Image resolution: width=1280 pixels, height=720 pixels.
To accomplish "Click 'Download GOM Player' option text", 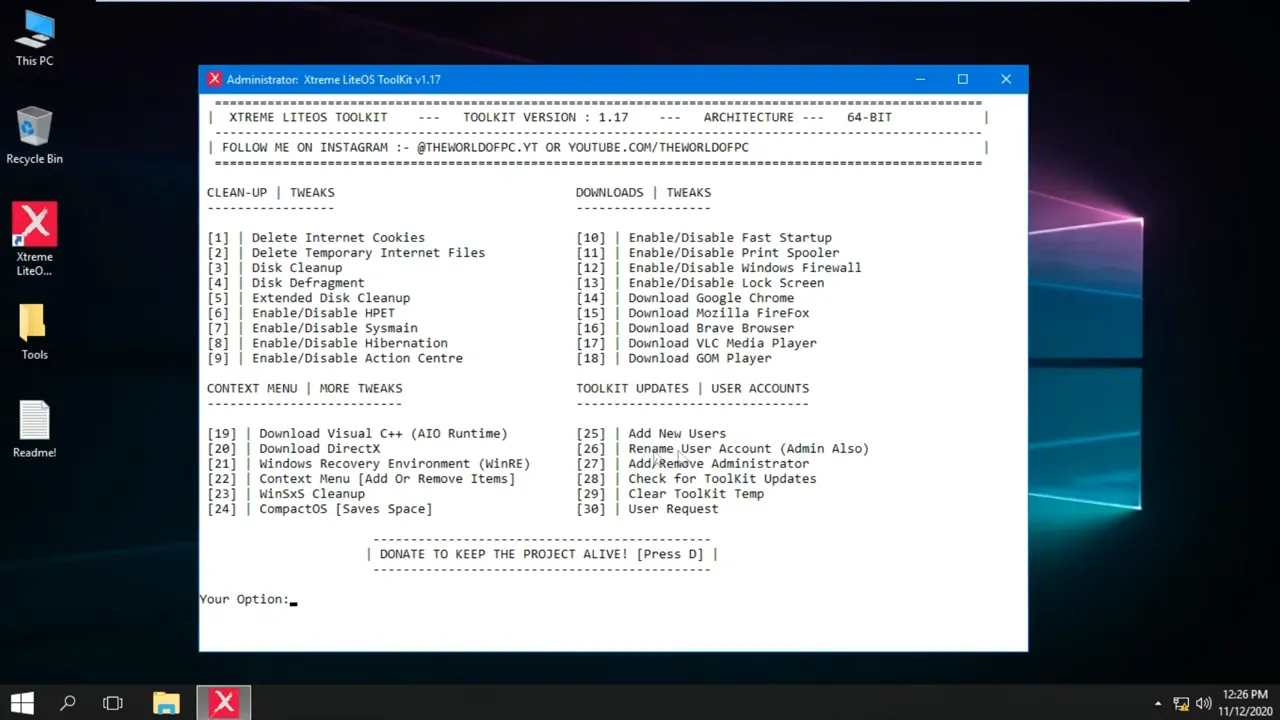I will (x=700, y=358).
